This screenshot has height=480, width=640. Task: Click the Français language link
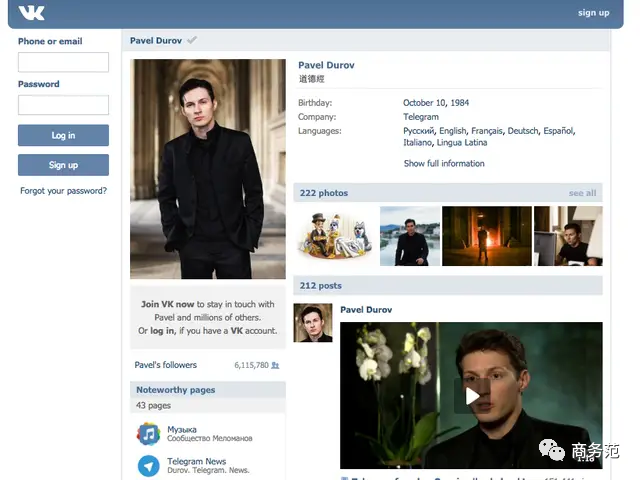point(487,131)
